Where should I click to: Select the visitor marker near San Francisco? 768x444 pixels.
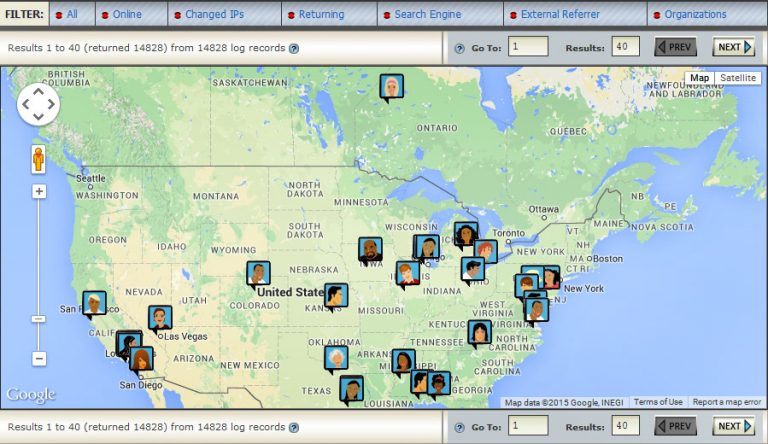coord(94,303)
